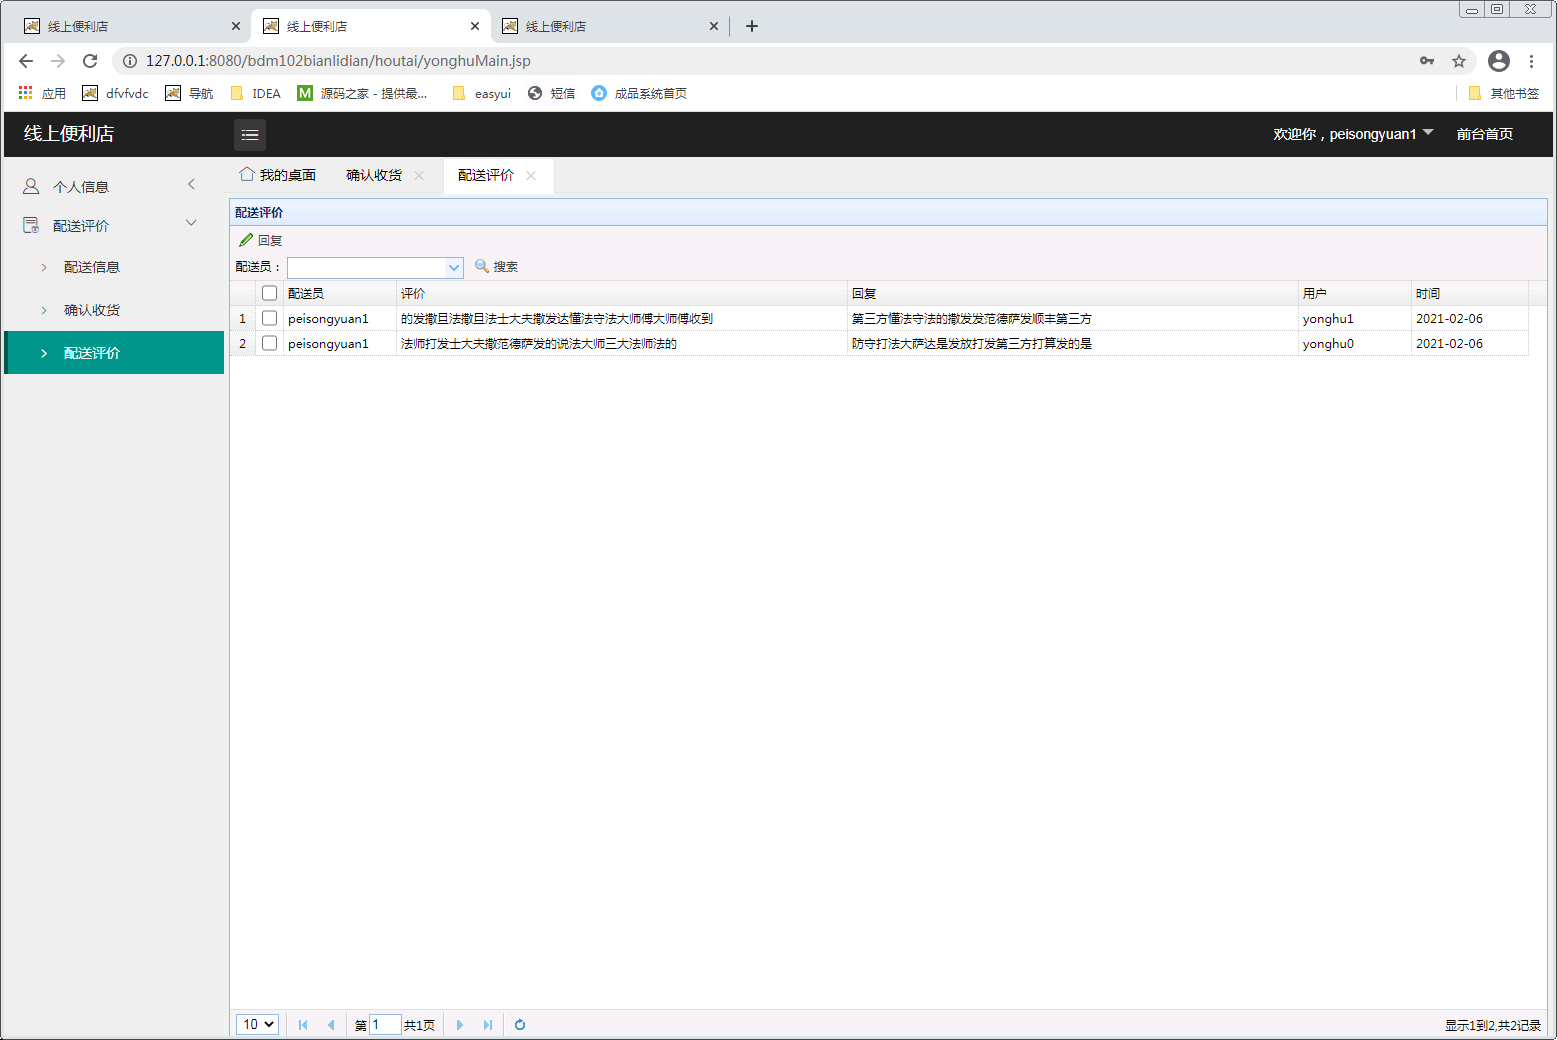The height and width of the screenshot is (1040, 1557).
Task: Expand the 个人信息 sidebar section
Action: (191, 184)
